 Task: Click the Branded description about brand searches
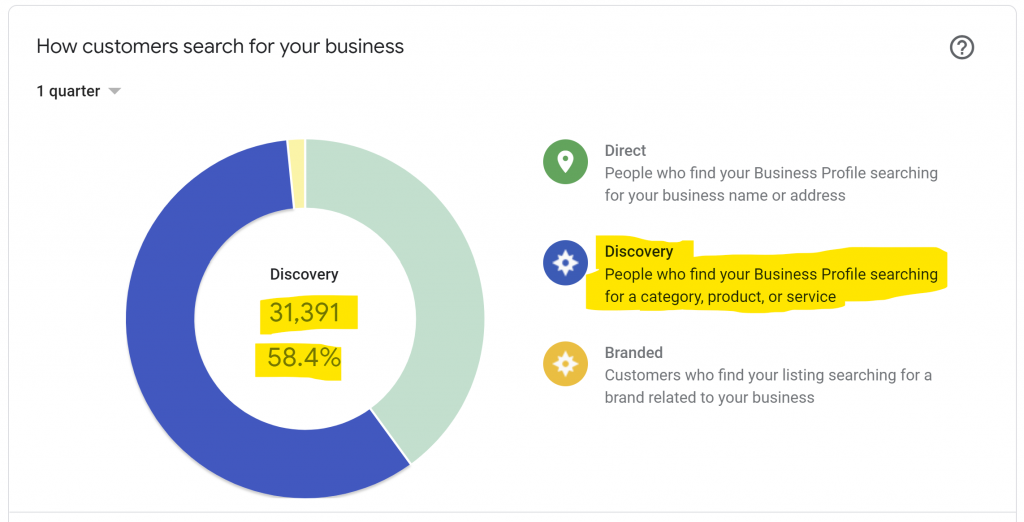click(x=767, y=386)
